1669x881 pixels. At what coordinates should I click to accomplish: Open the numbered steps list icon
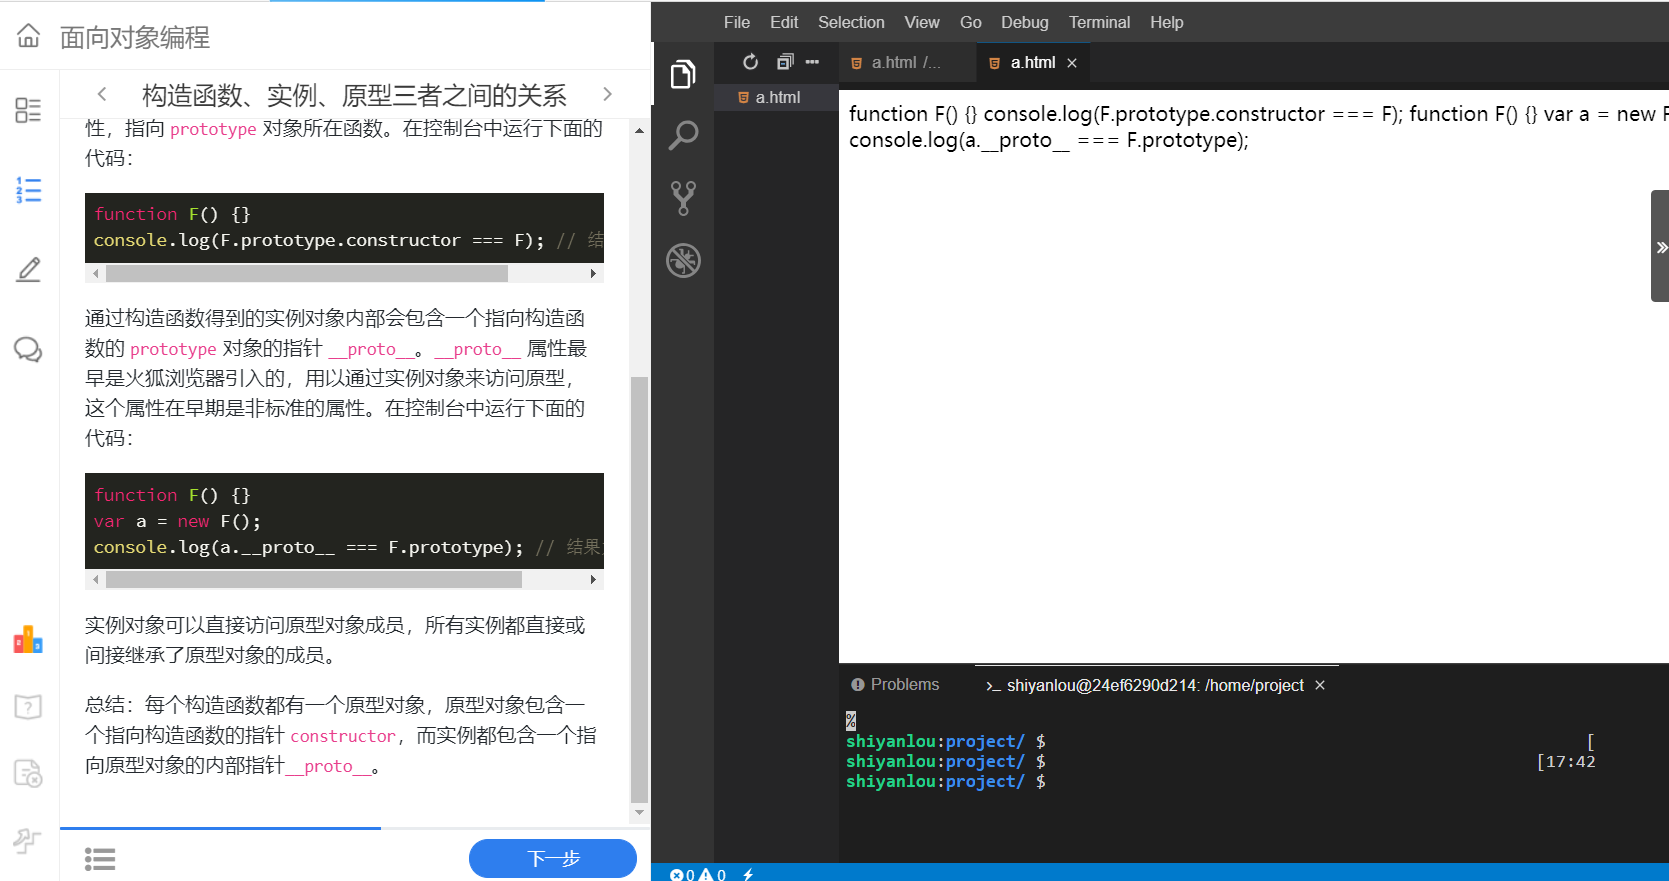[x=28, y=190]
